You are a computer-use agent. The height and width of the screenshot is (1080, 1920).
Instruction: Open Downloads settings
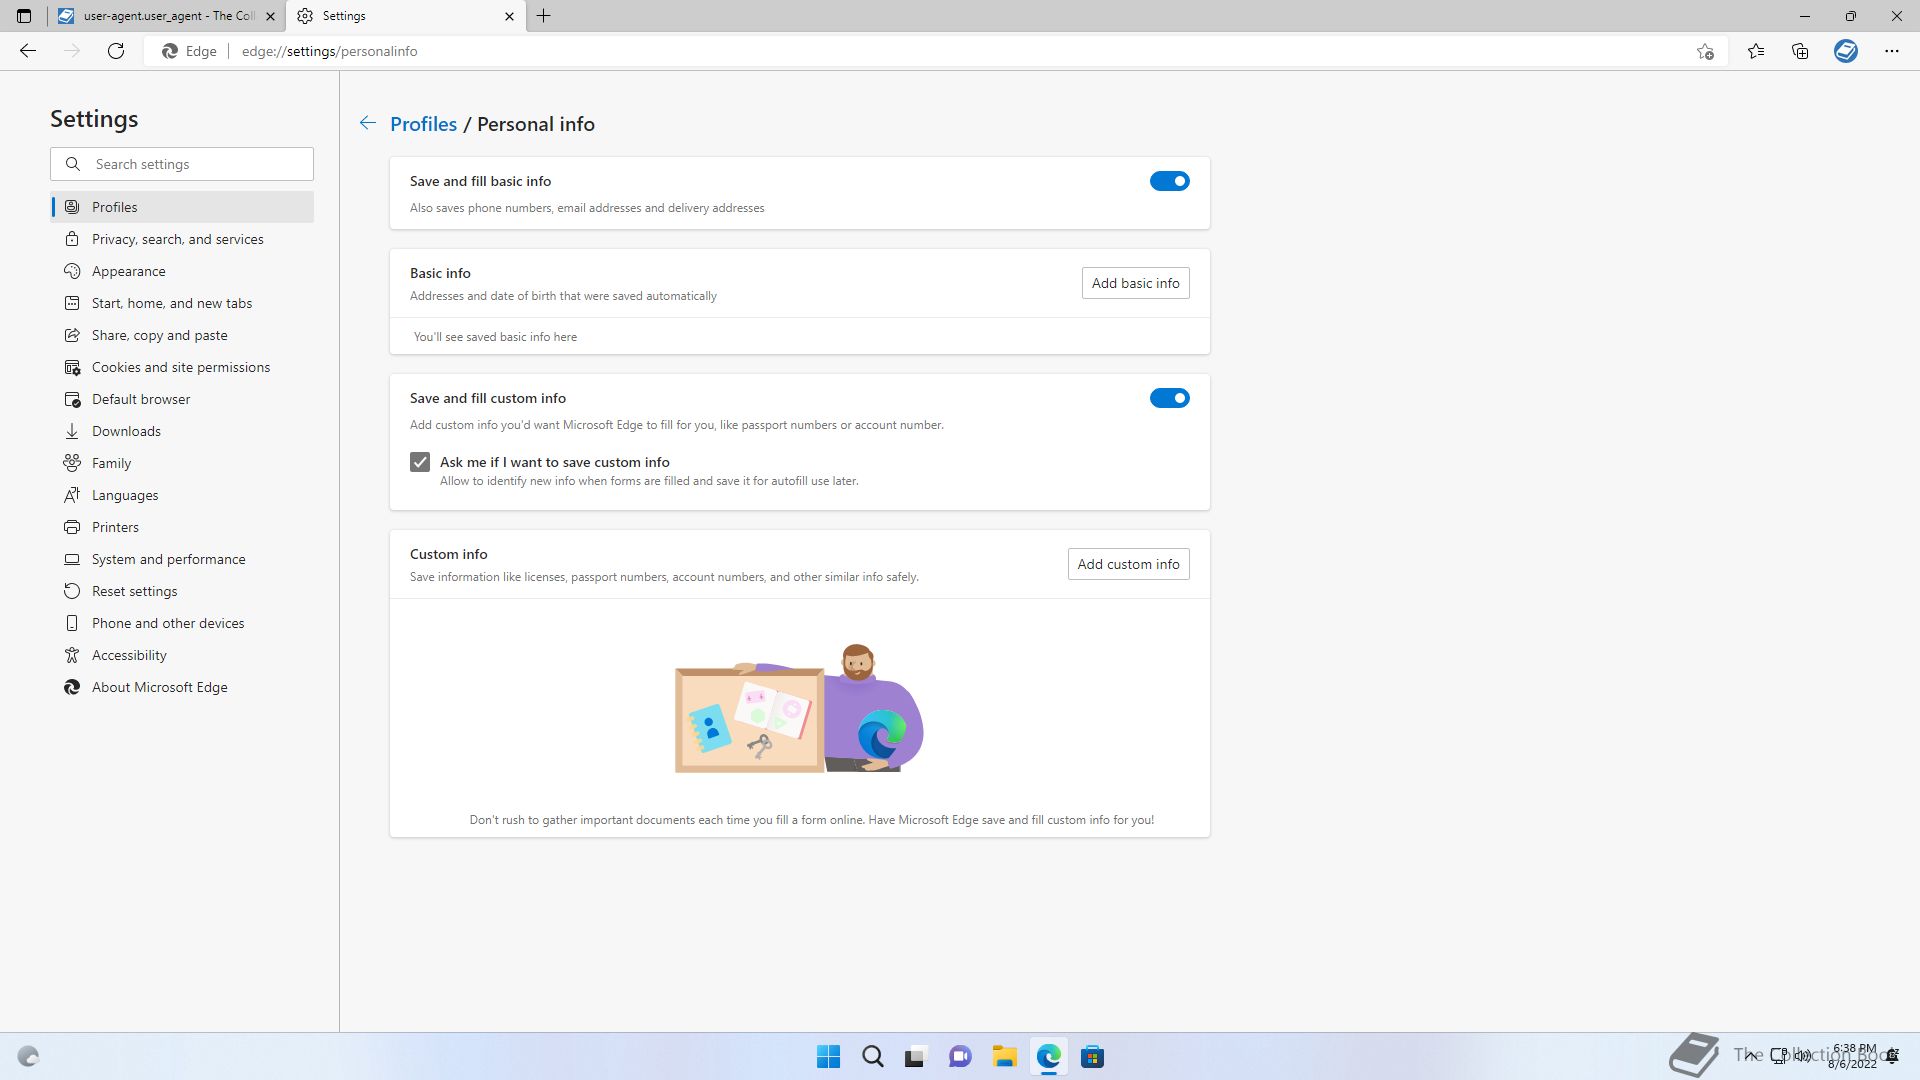click(x=182, y=431)
